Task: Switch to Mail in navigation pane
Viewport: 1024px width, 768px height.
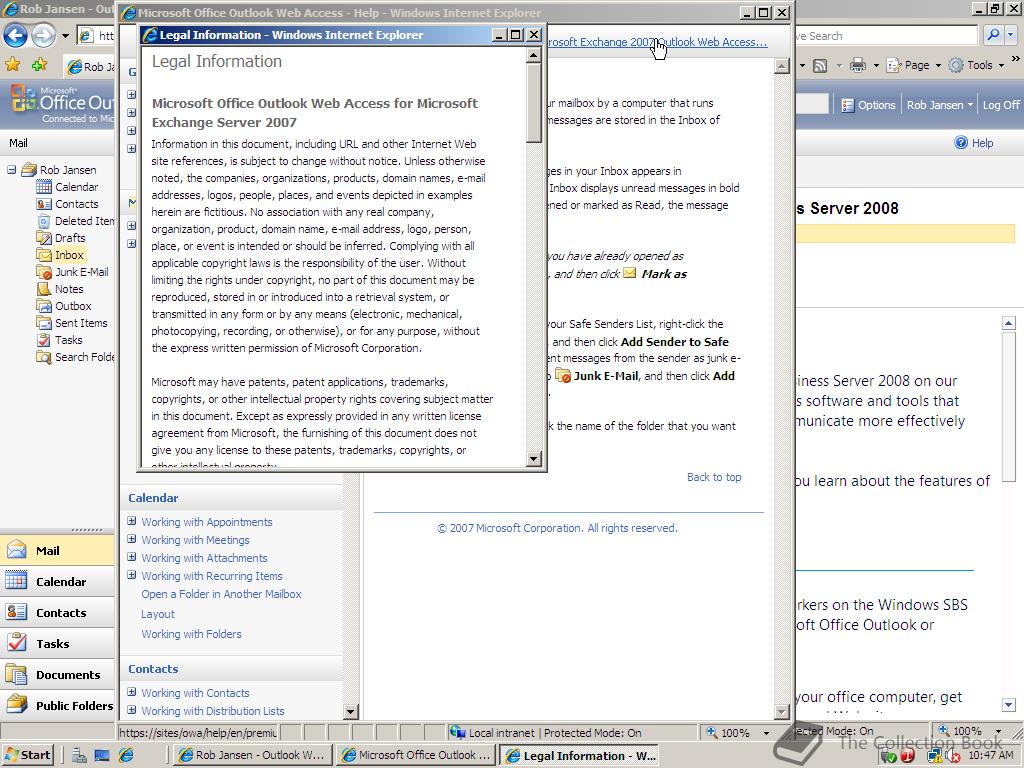Action: tap(57, 551)
